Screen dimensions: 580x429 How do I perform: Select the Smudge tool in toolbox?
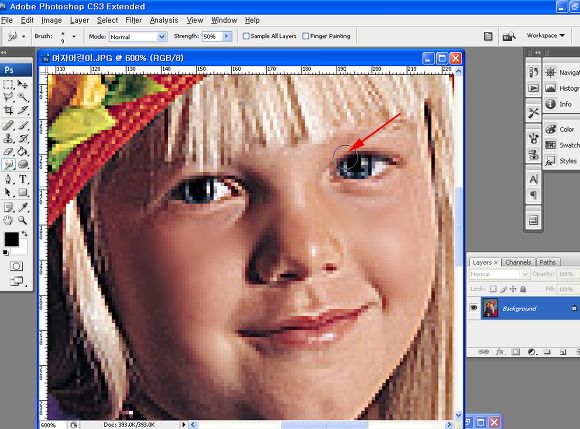pyautogui.click(x=8, y=164)
